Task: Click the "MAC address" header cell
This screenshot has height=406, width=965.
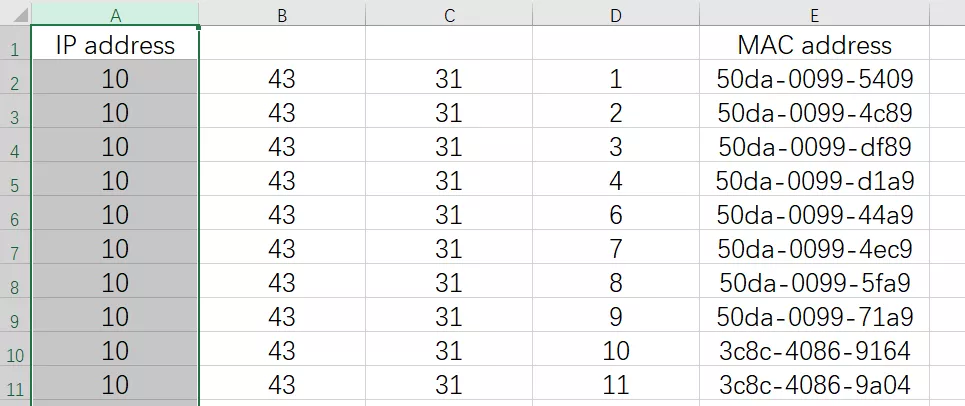Action: click(x=815, y=45)
